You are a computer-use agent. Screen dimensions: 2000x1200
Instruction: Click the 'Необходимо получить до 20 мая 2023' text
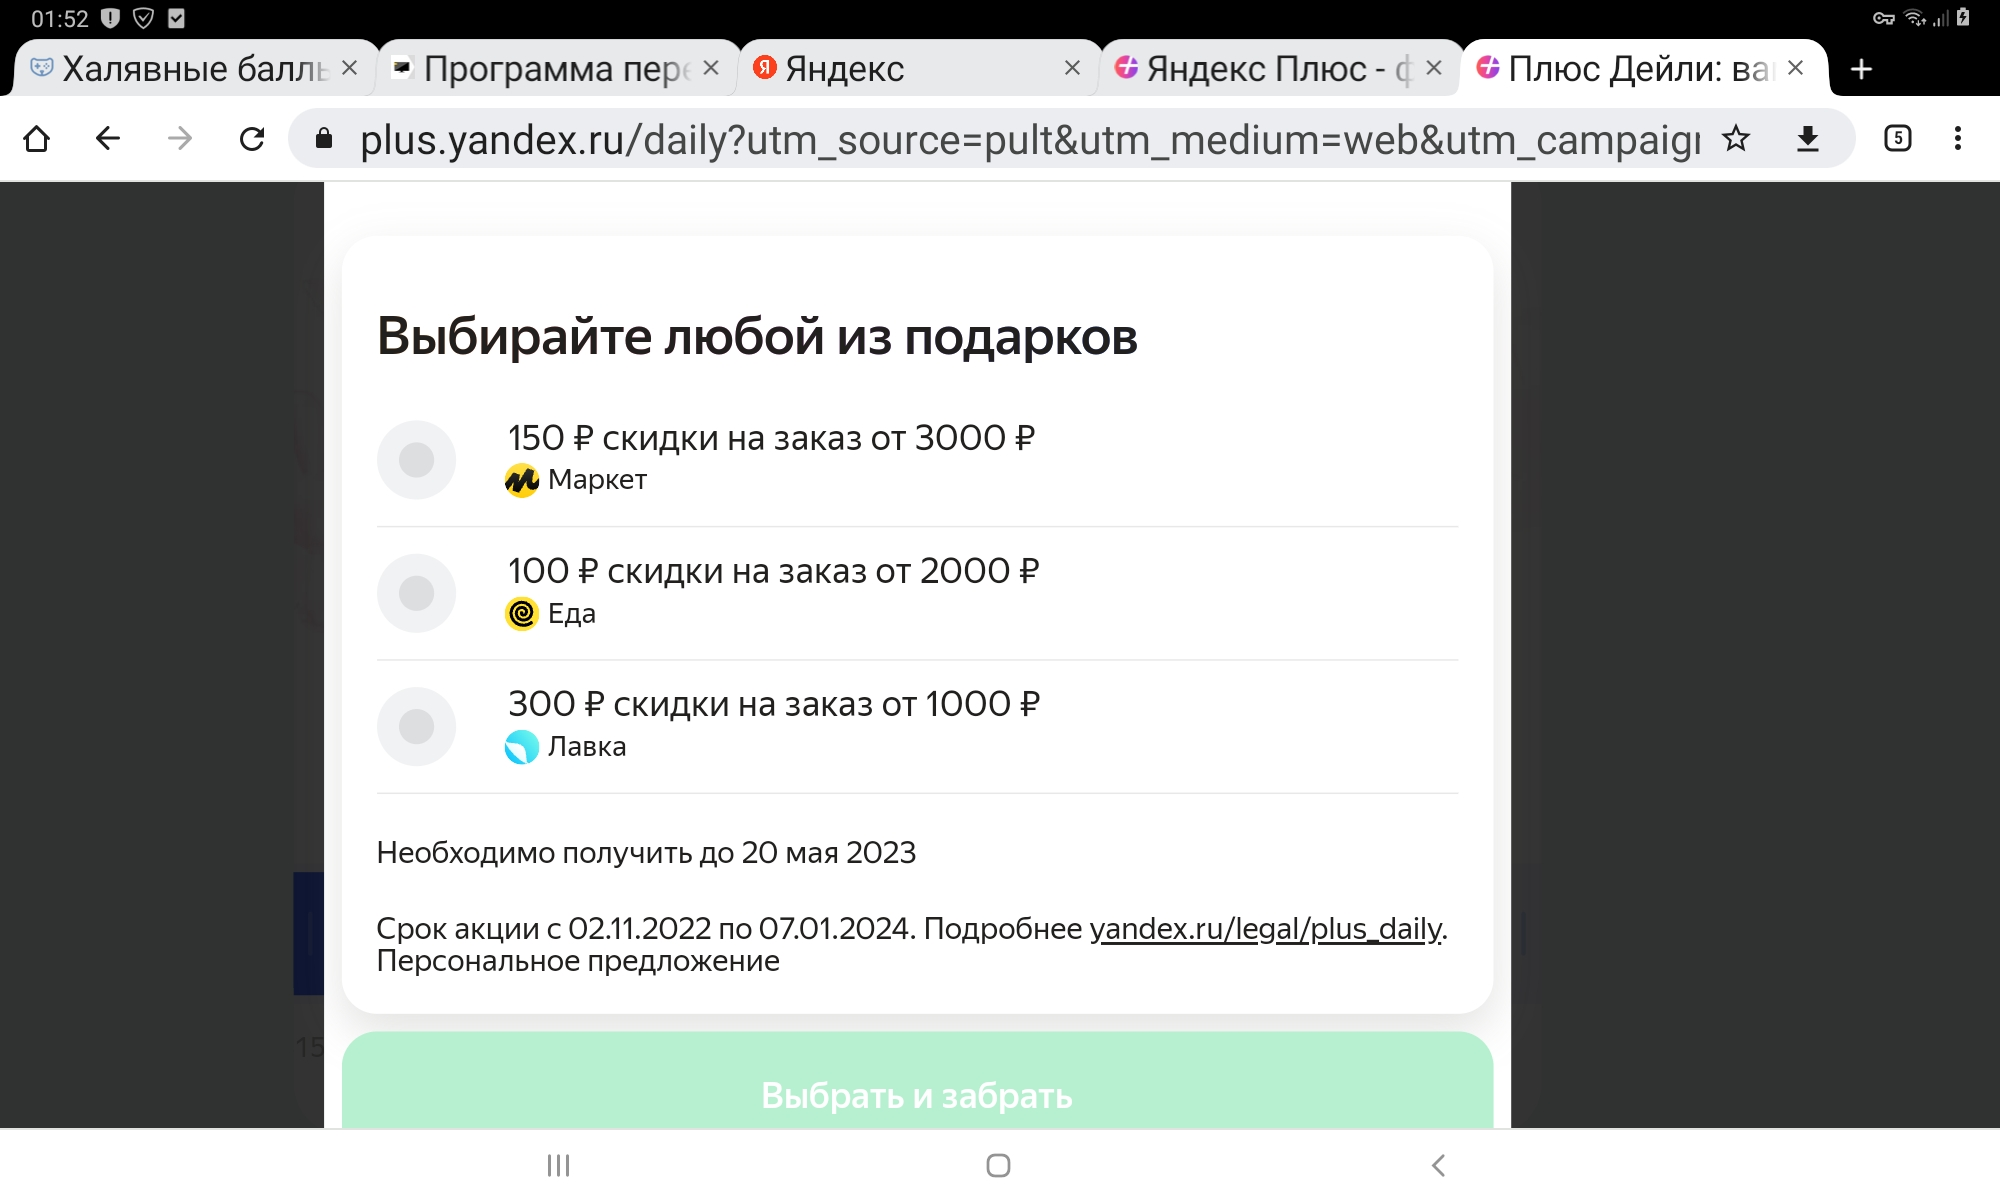(646, 853)
